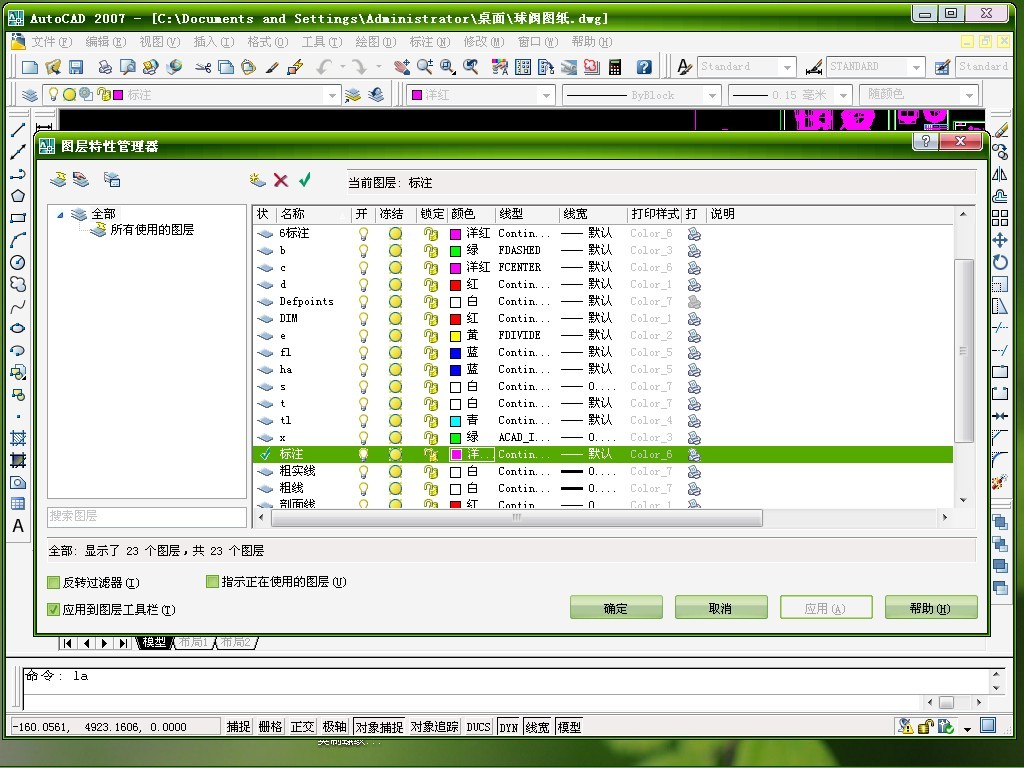Click the 确定 button
This screenshot has width=1024, height=768.
point(616,608)
